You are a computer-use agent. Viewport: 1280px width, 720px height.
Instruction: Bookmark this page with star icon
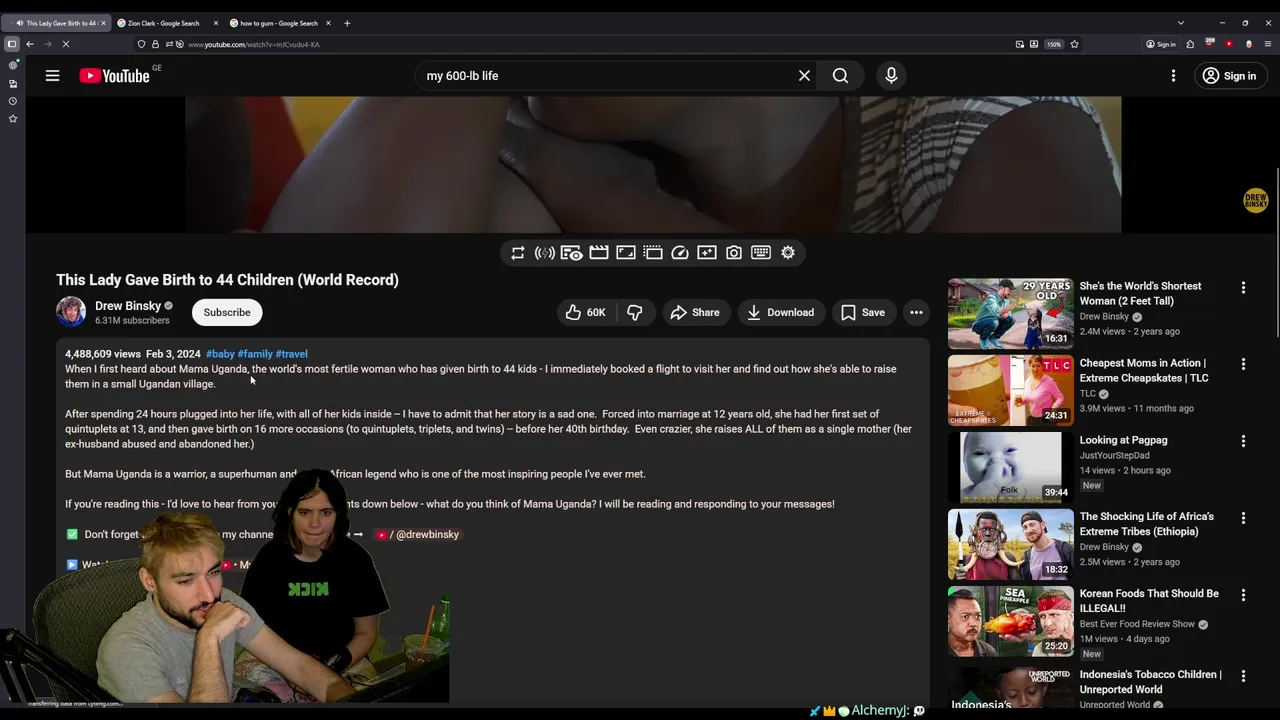tap(1074, 44)
